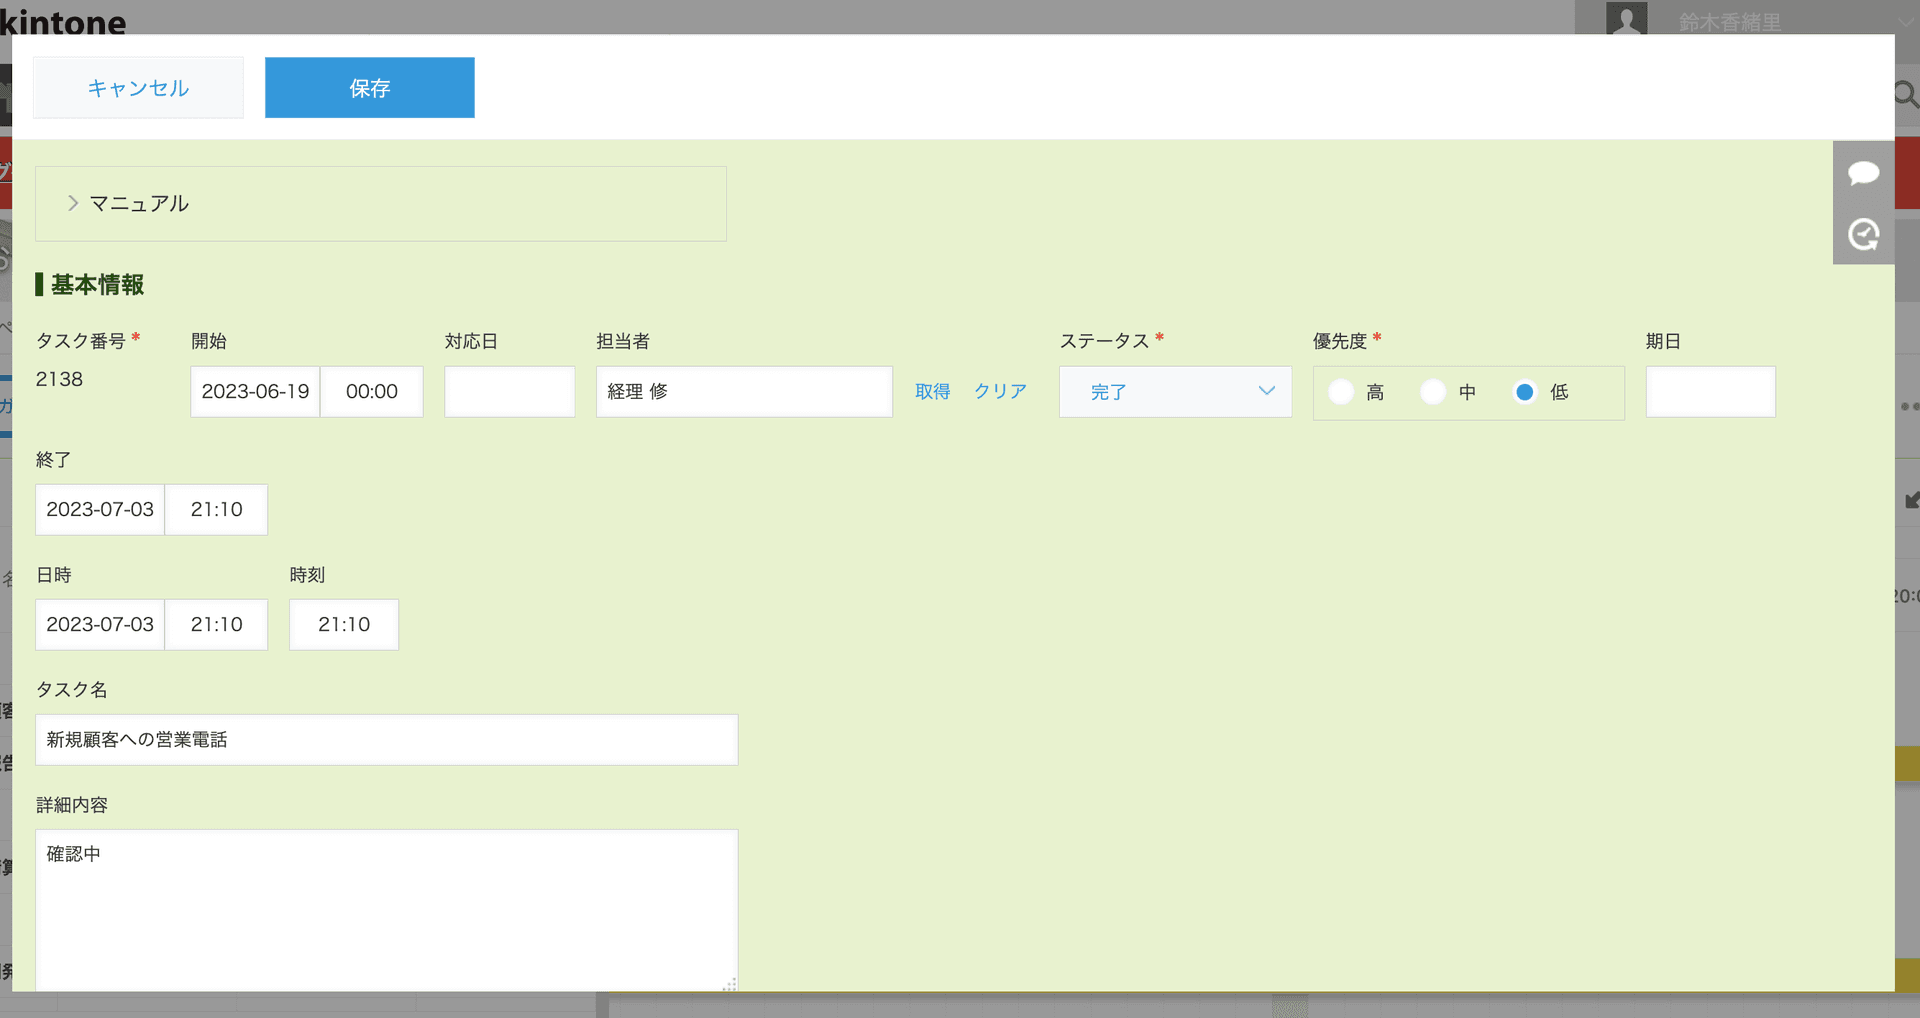Image resolution: width=1920 pixels, height=1018 pixels.
Task: Open the comments speech bubble icon
Action: click(x=1863, y=173)
